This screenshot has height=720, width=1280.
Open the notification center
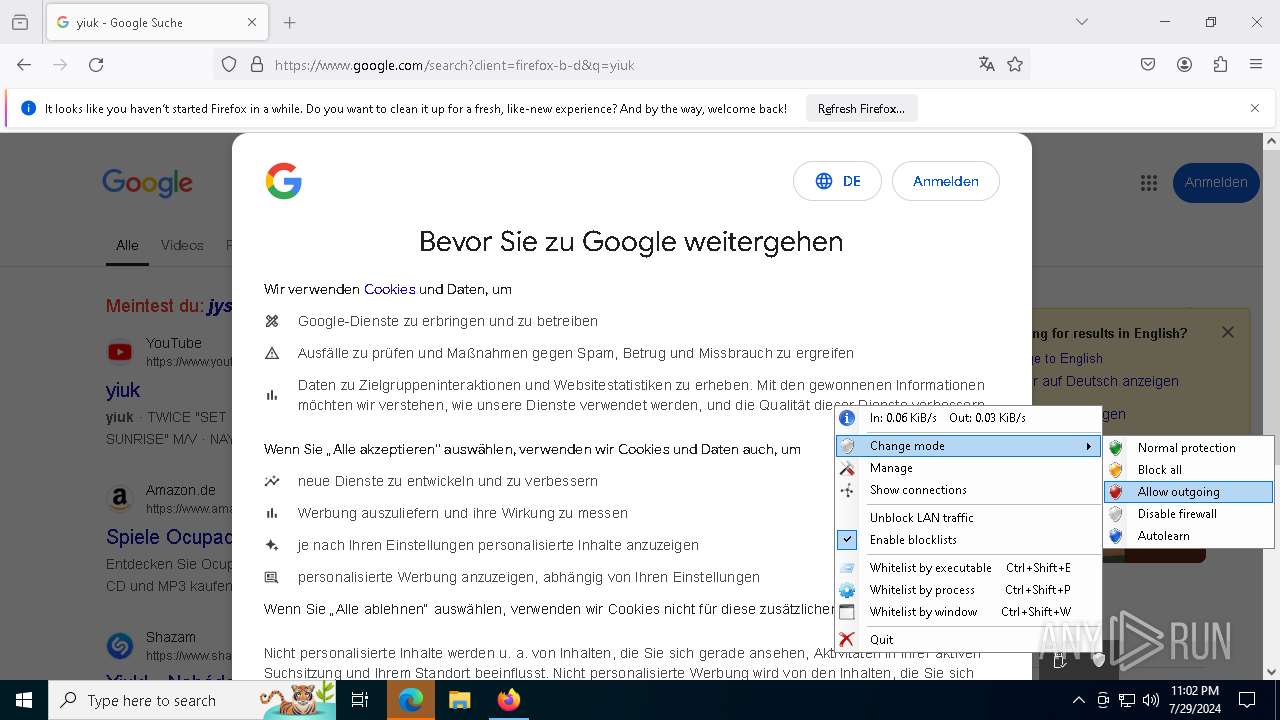tap(1247, 700)
